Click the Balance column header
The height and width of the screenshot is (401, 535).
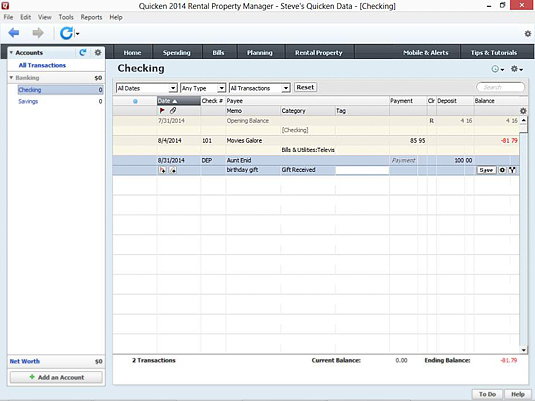496,101
